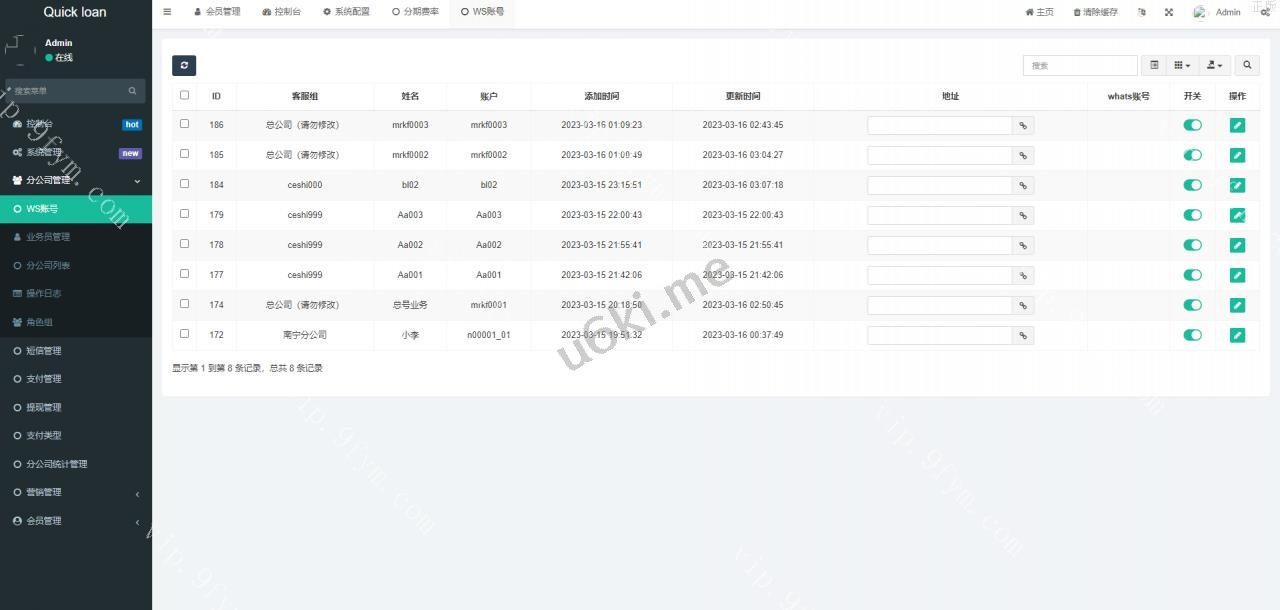Open the export dropdown menu
The image size is (1280, 610).
pos(1214,66)
